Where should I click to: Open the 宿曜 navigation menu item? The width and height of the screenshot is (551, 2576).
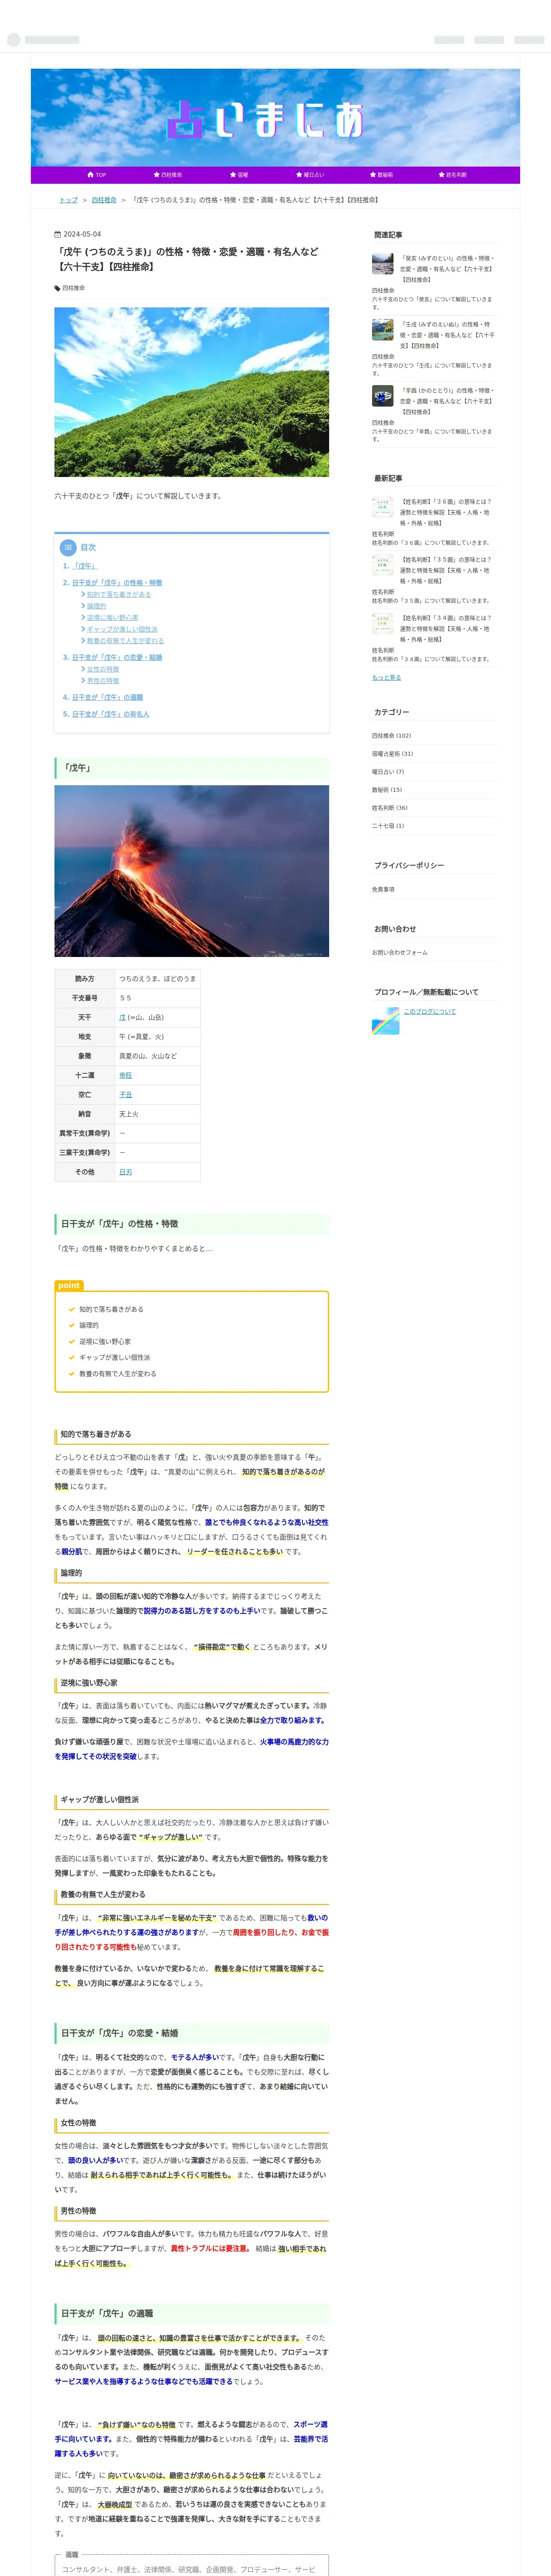tap(239, 175)
